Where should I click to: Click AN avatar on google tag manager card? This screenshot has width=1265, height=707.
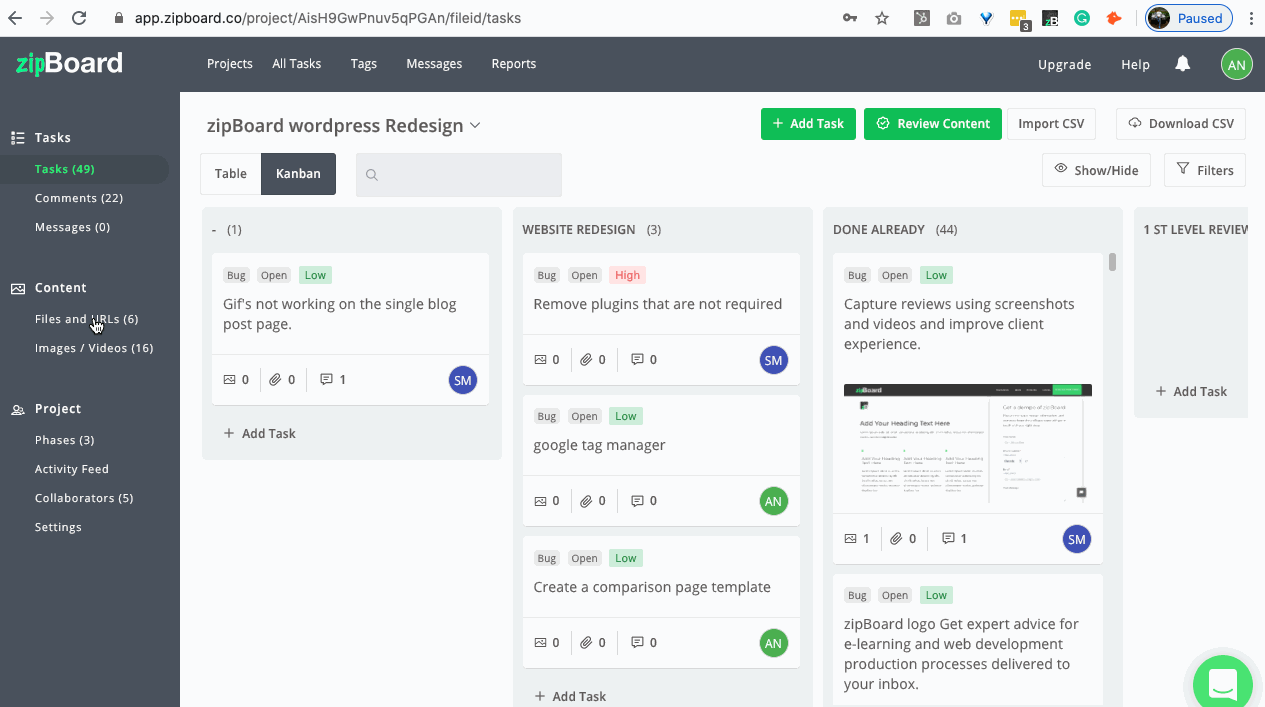[x=773, y=501]
